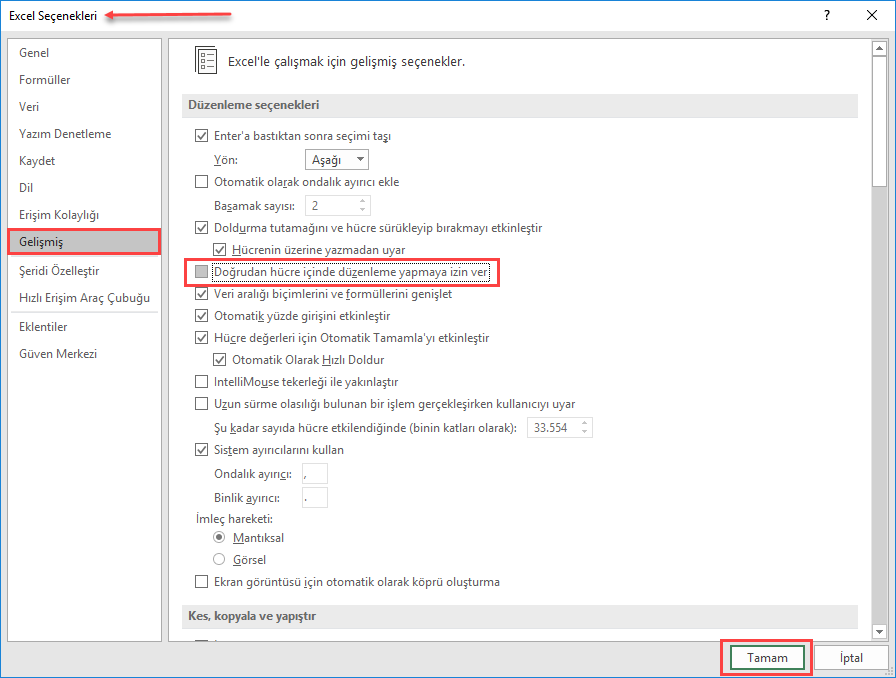Enable 'IntelliMouse tekerleği ile yakınlaştır'
The width and height of the screenshot is (896, 678).
pyautogui.click(x=201, y=382)
